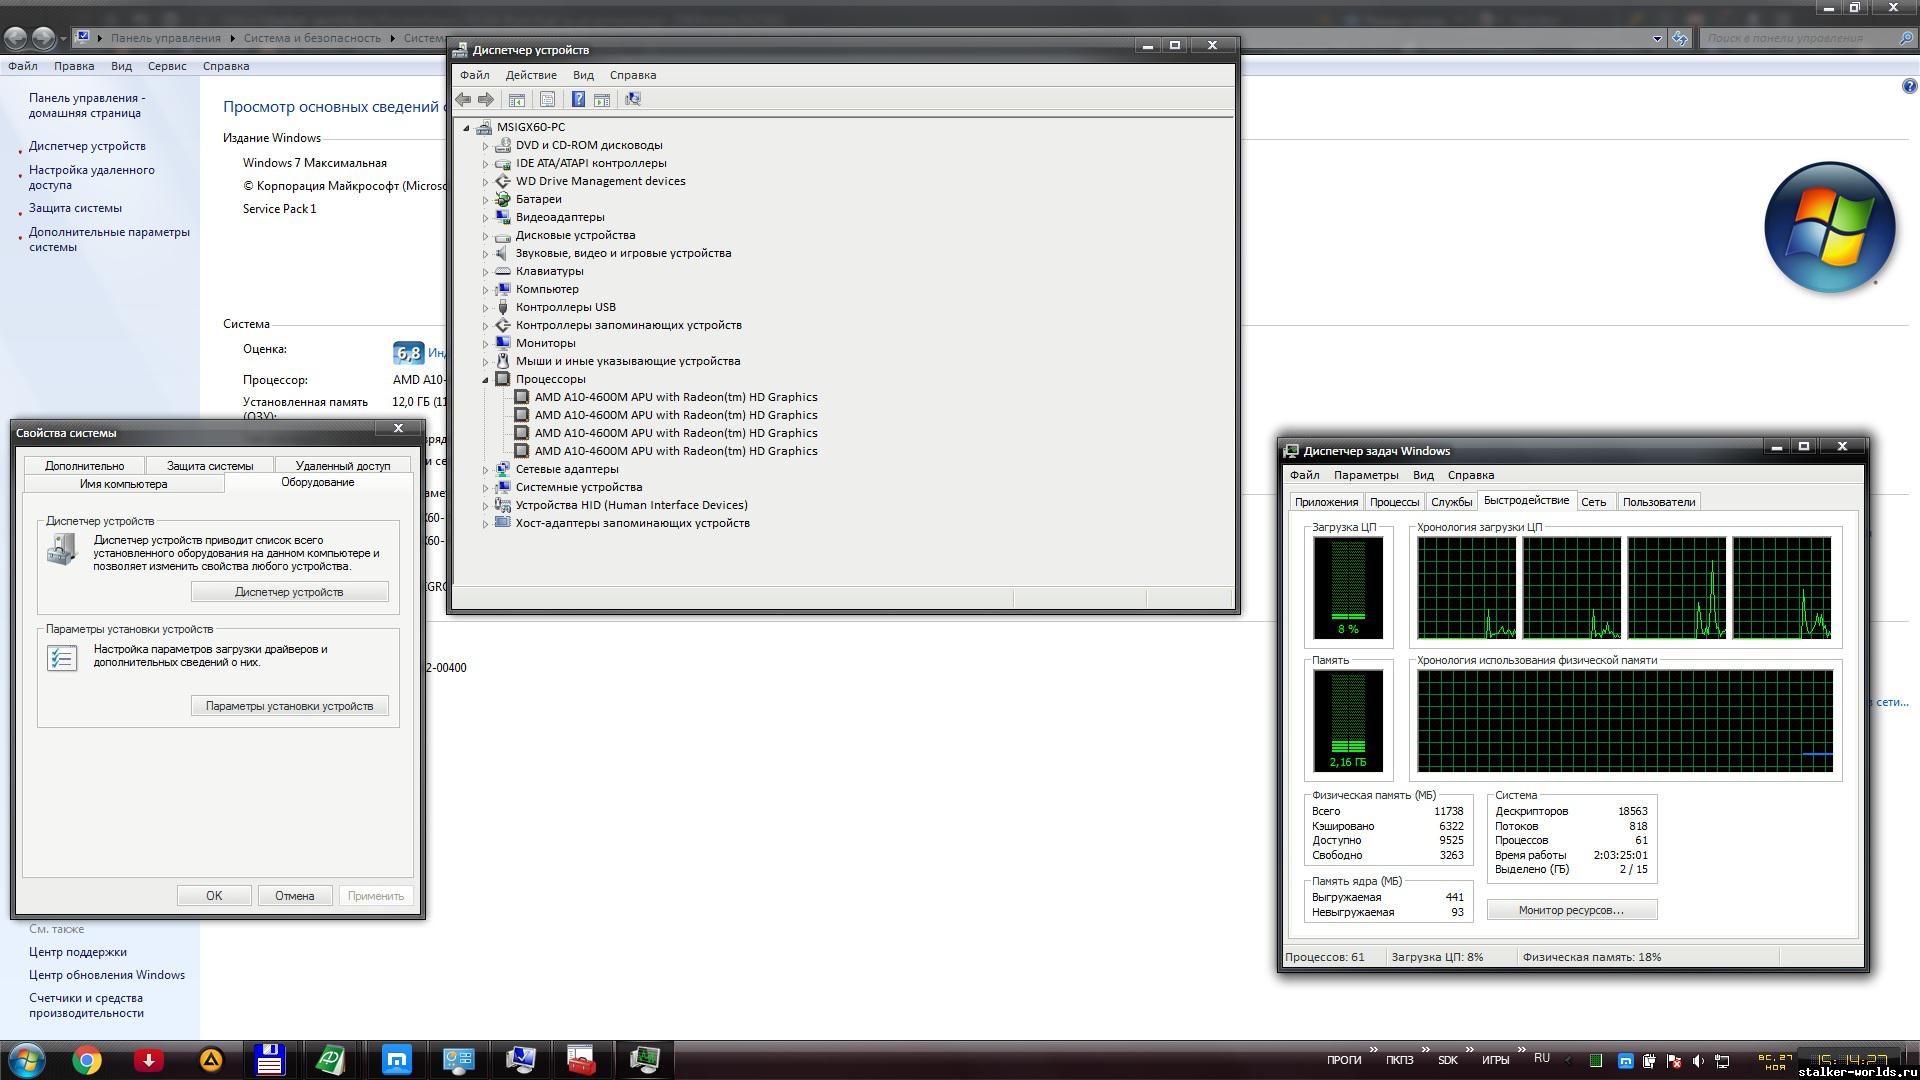The image size is (1920, 1080).
Task: Click Параметры установки устройств button
Action: point(289,706)
